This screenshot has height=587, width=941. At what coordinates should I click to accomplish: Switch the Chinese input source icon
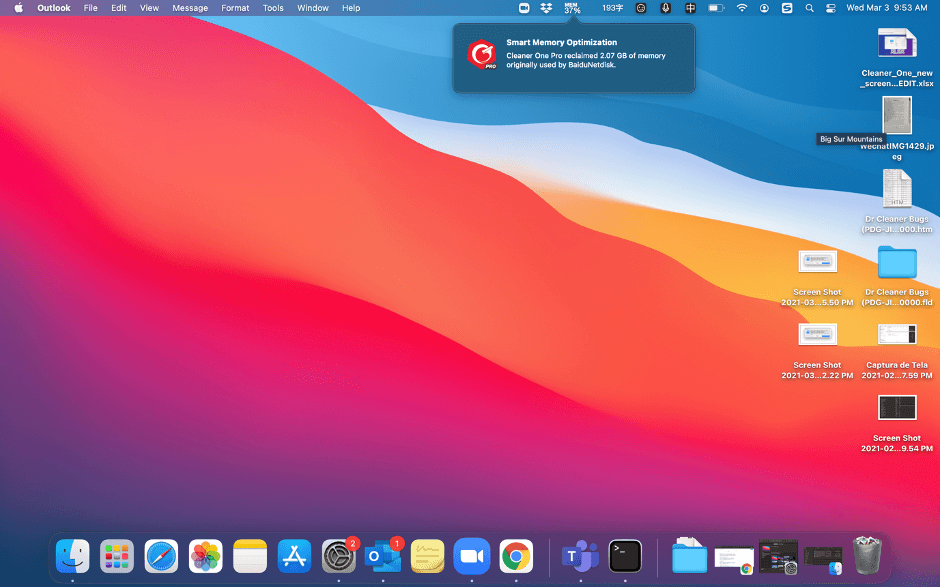(690, 8)
